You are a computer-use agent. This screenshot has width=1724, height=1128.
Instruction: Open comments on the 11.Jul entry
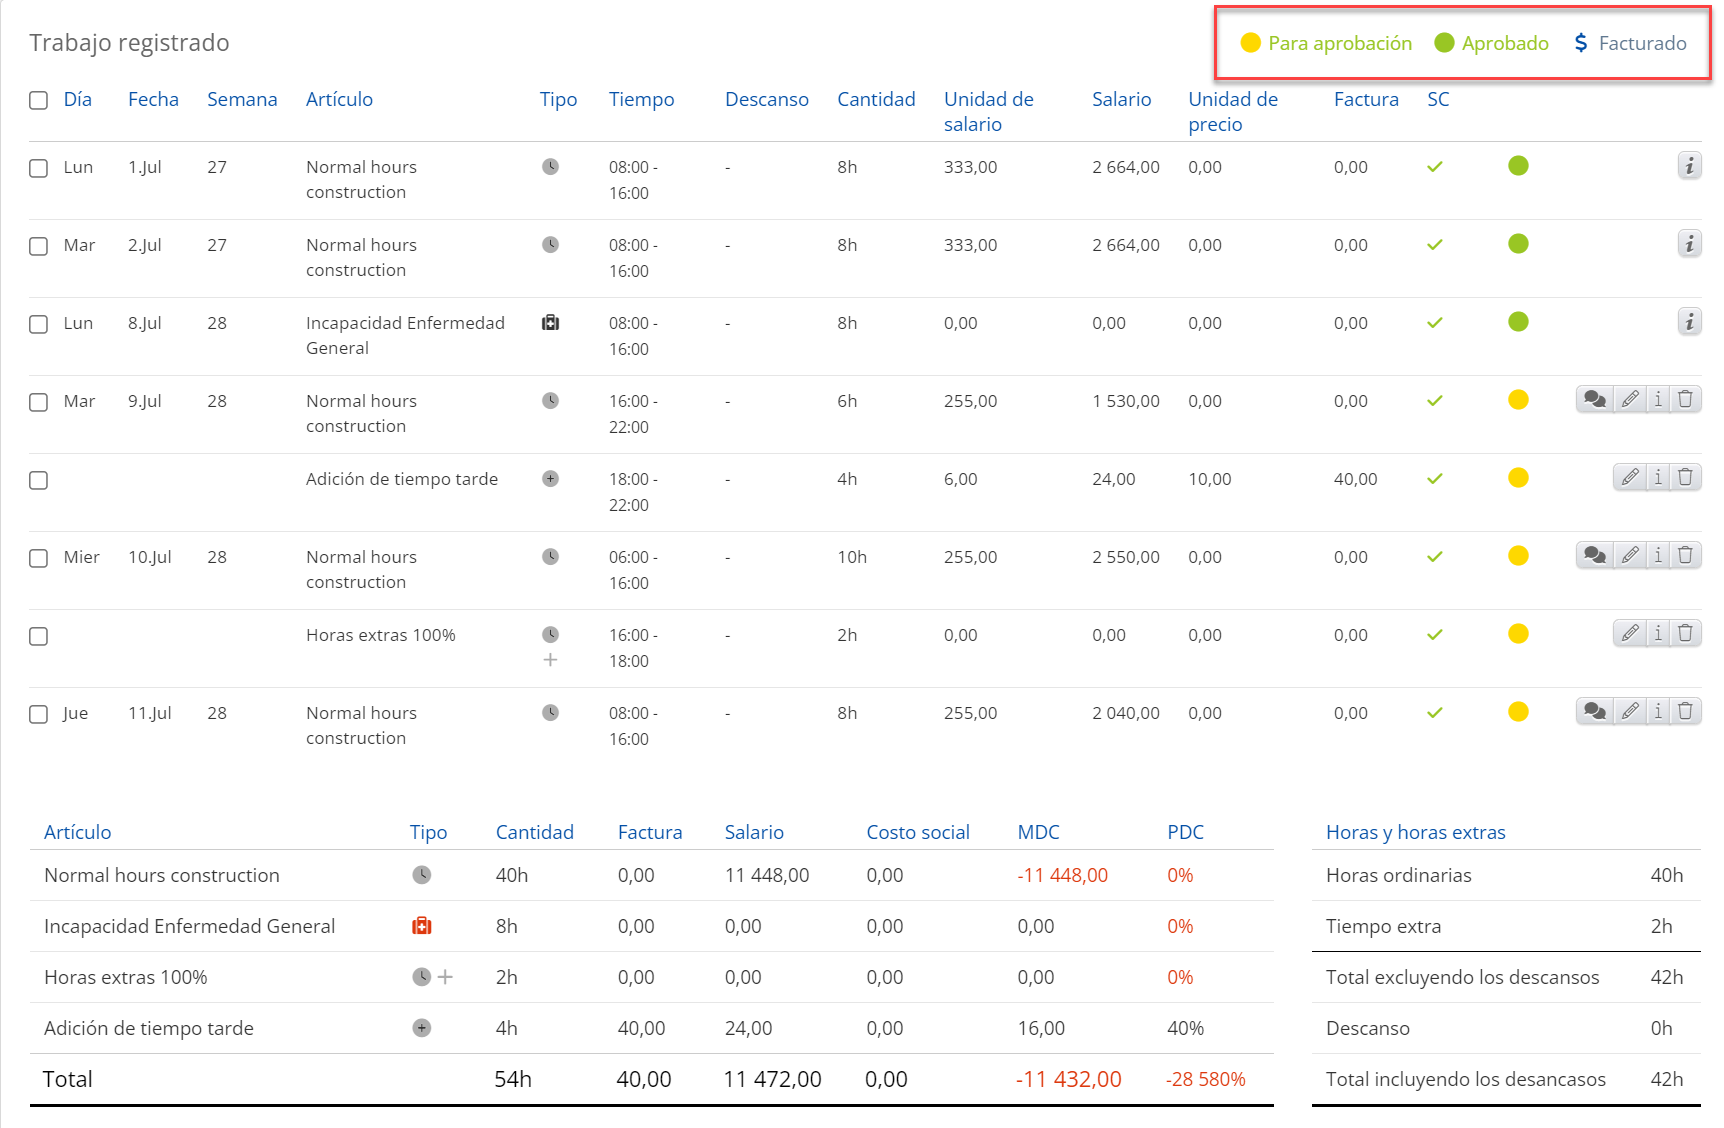click(x=1595, y=712)
